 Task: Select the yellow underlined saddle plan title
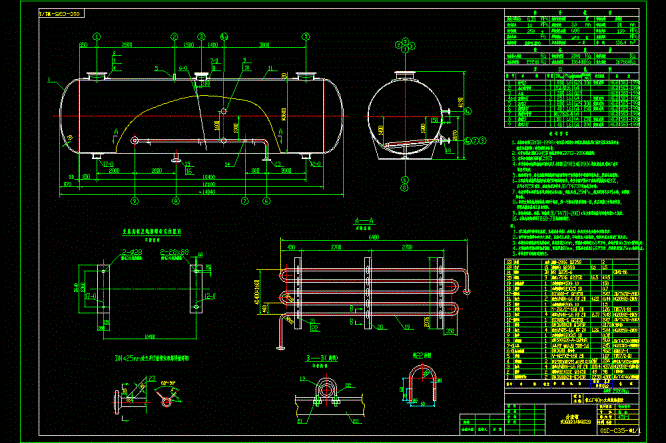coord(151,231)
